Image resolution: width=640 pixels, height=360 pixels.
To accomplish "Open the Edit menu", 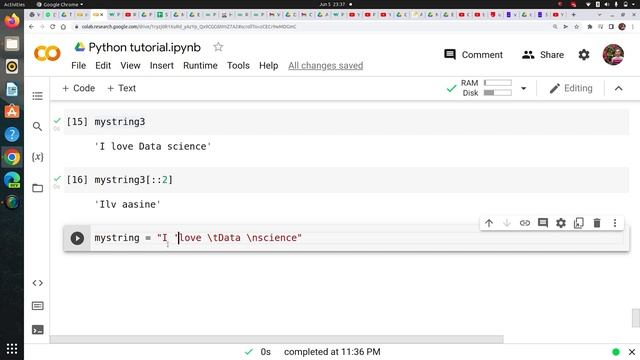I will click(103, 66).
